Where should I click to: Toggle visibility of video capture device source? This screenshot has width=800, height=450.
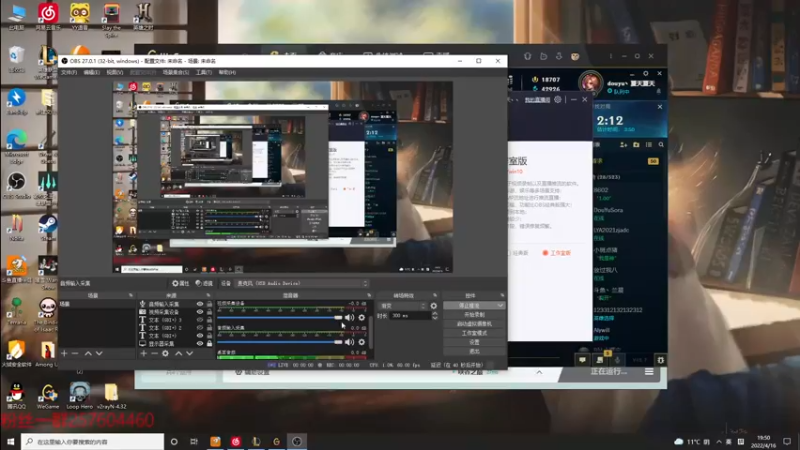(x=200, y=312)
